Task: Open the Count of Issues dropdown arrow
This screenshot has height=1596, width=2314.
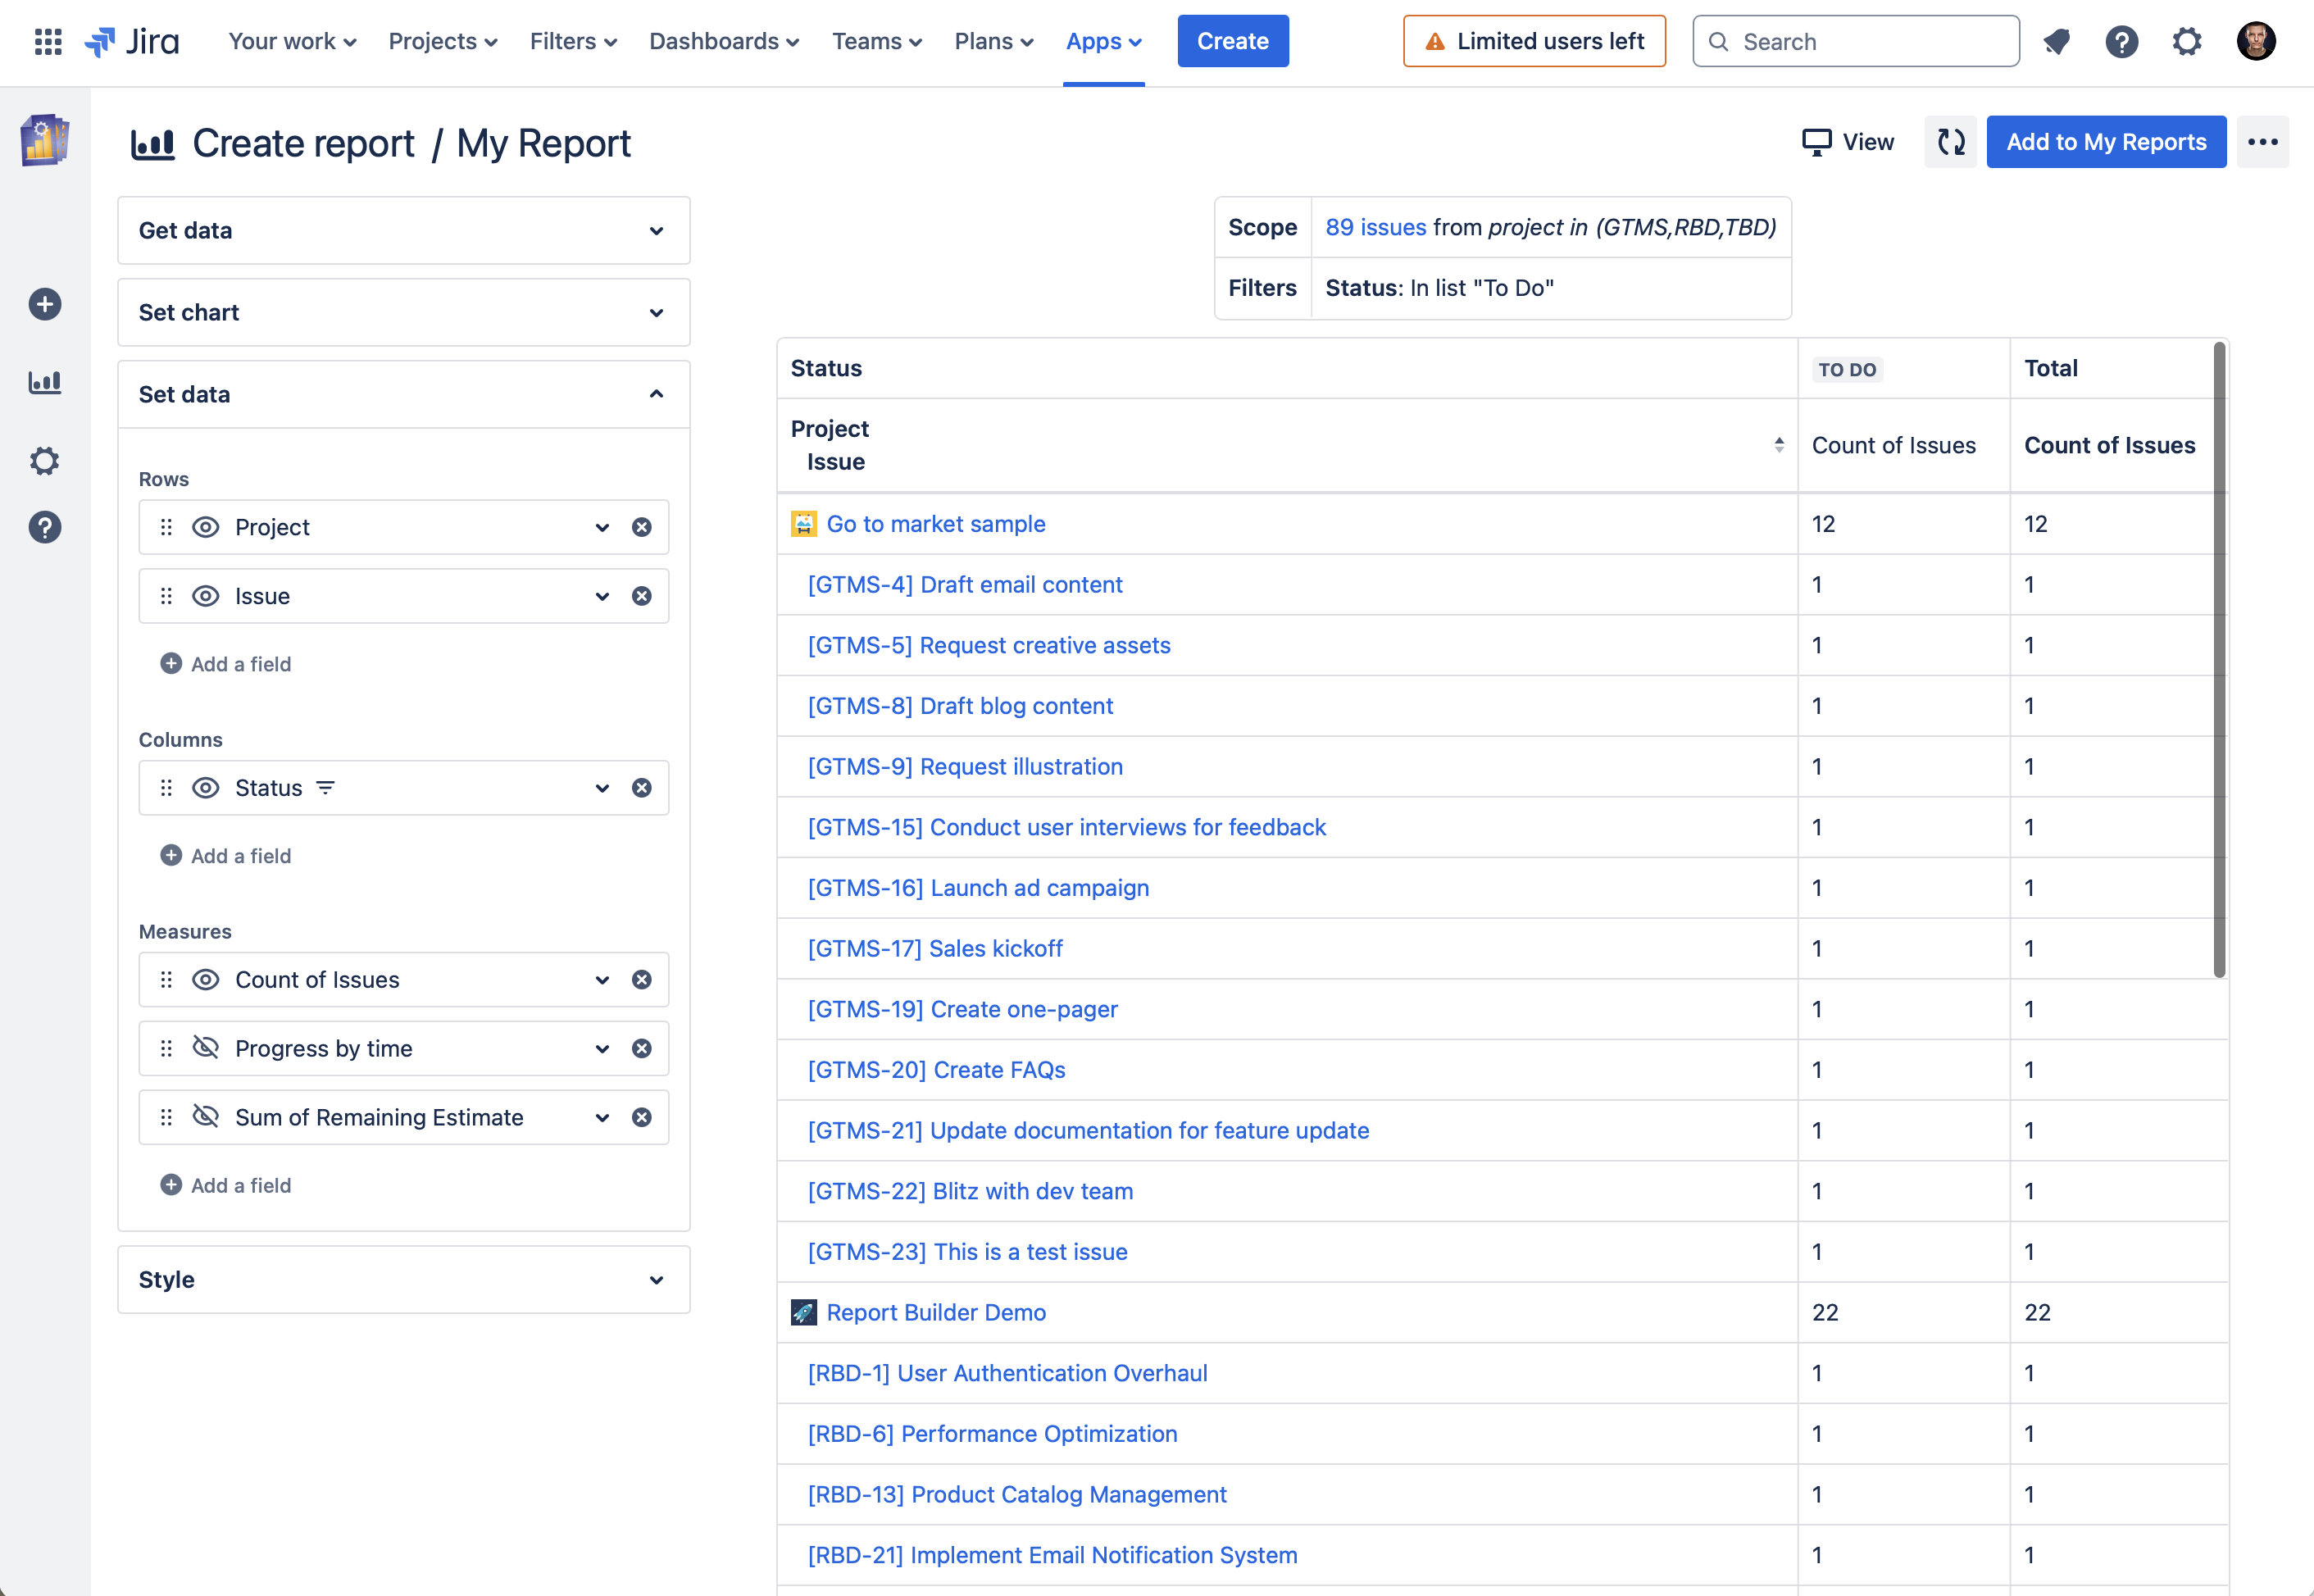Action: coord(602,980)
